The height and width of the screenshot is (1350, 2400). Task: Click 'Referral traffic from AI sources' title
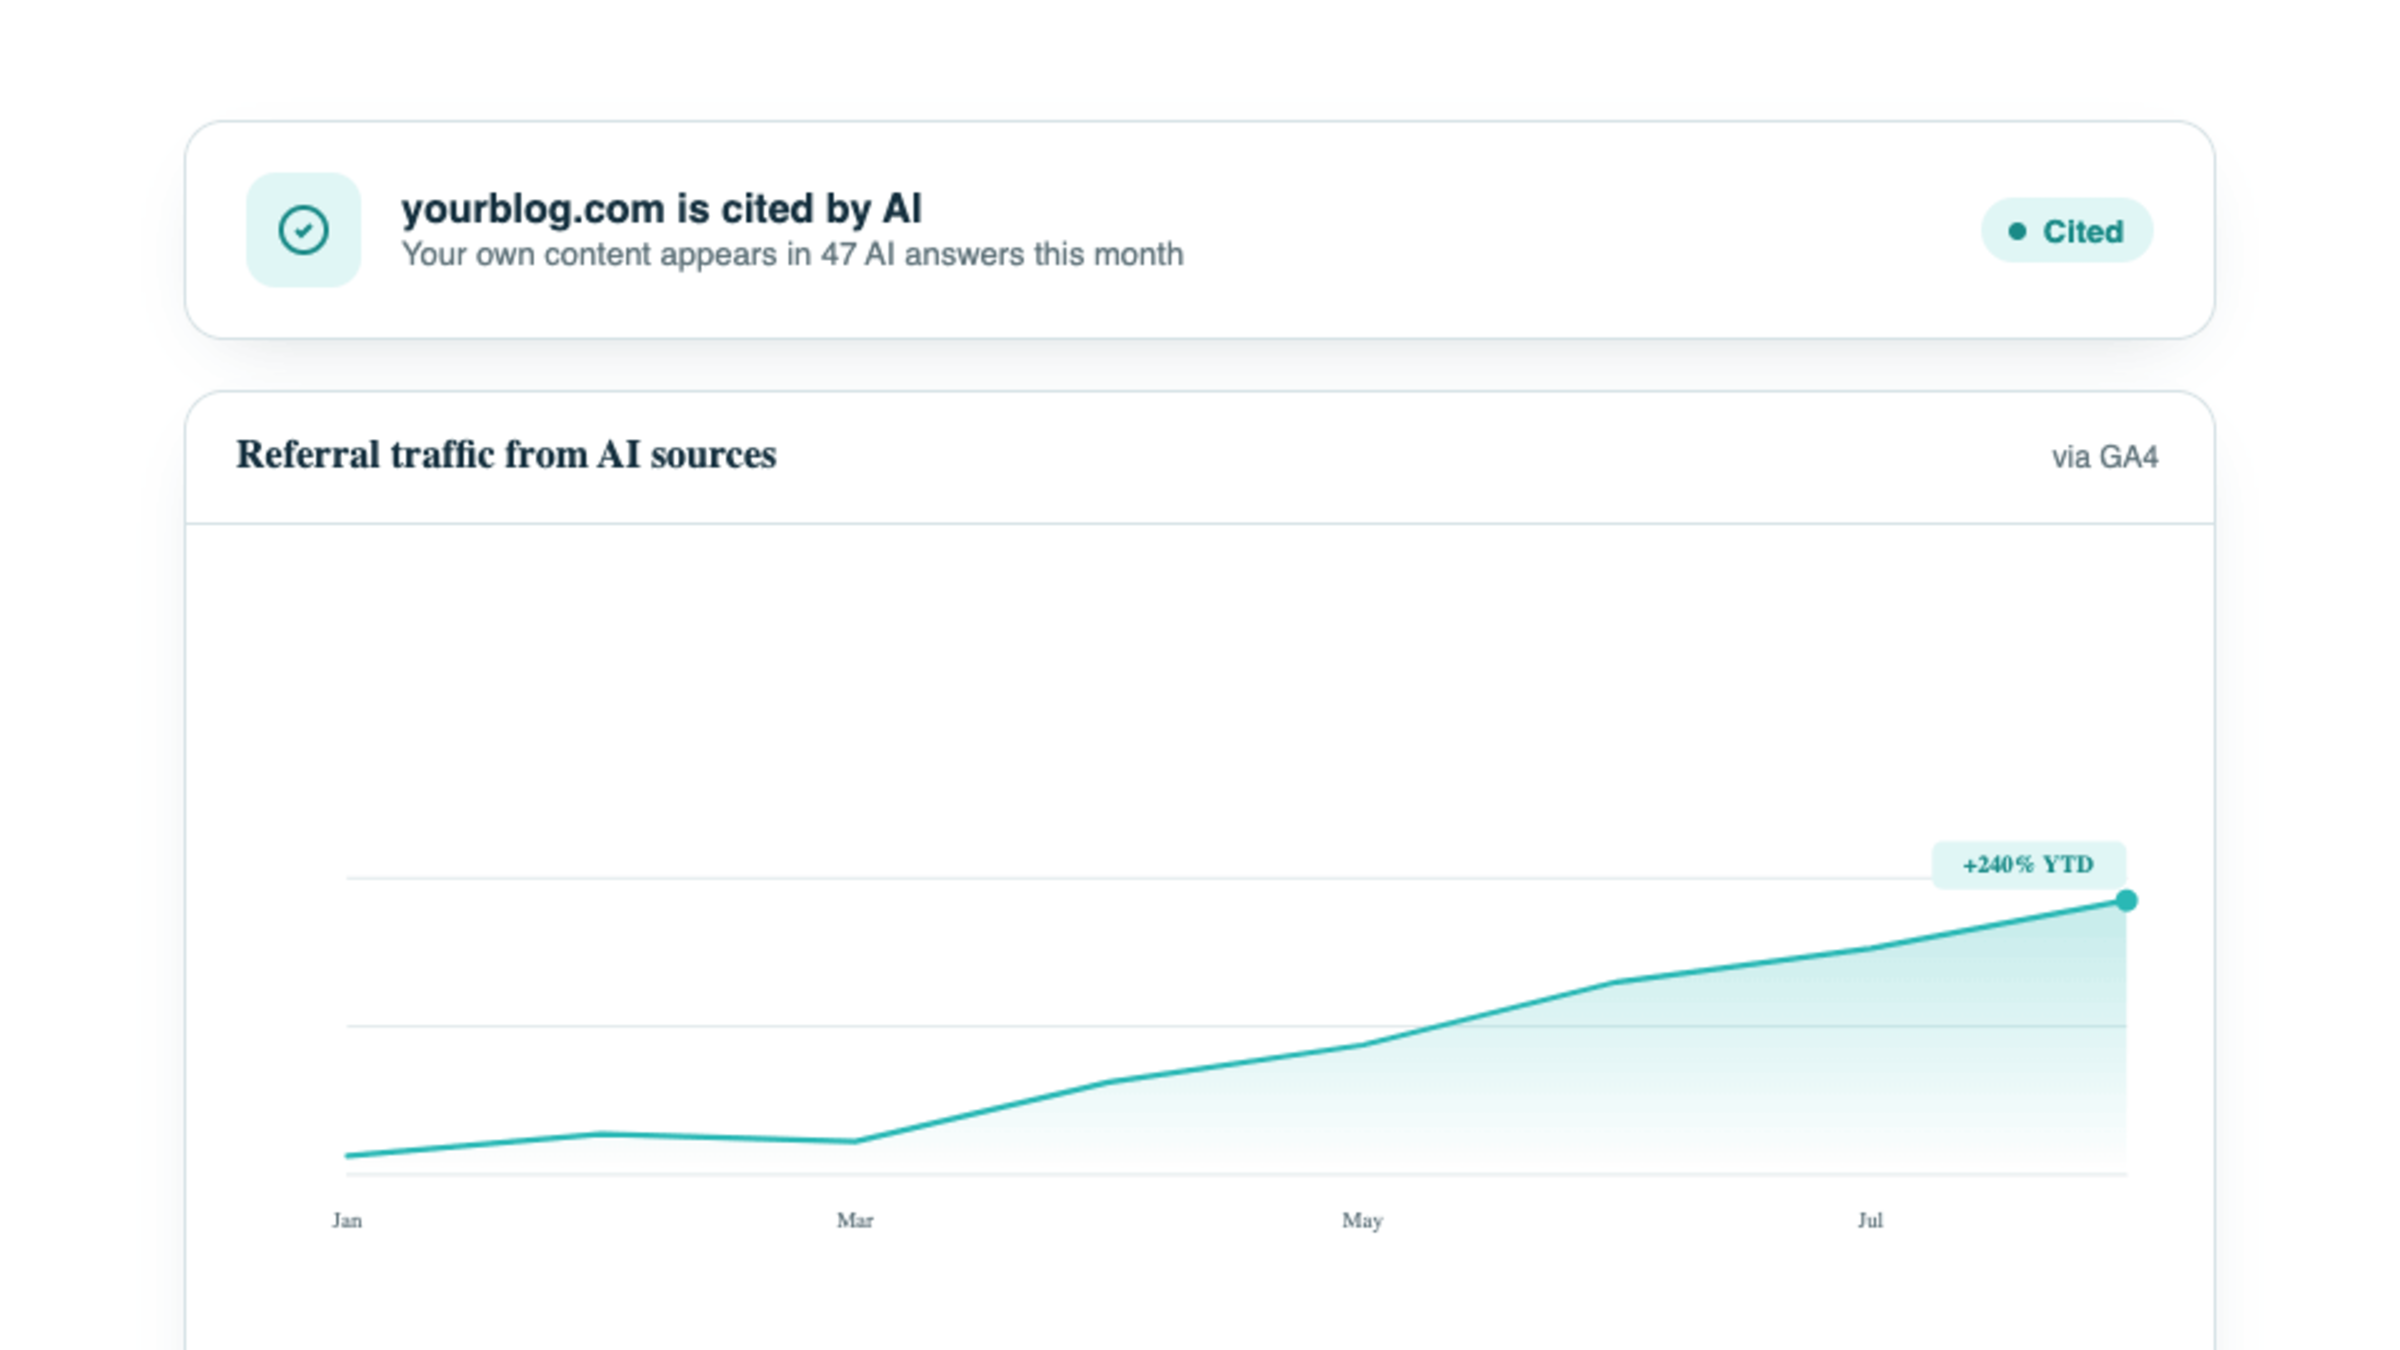[x=506, y=455]
